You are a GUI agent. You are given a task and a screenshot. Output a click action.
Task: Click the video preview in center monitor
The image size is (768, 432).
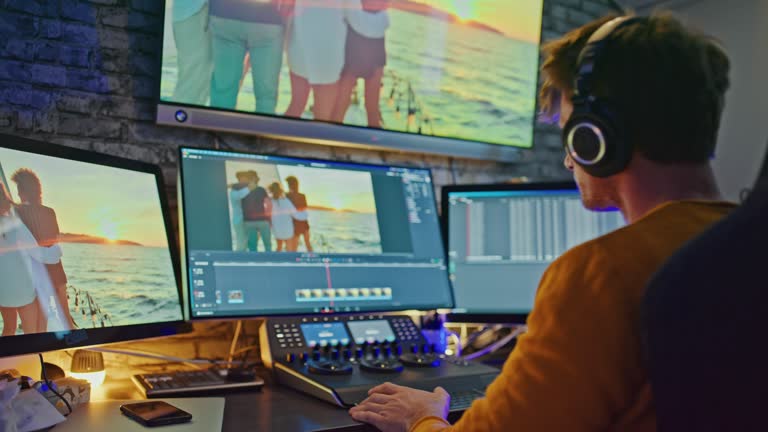coord(303,207)
